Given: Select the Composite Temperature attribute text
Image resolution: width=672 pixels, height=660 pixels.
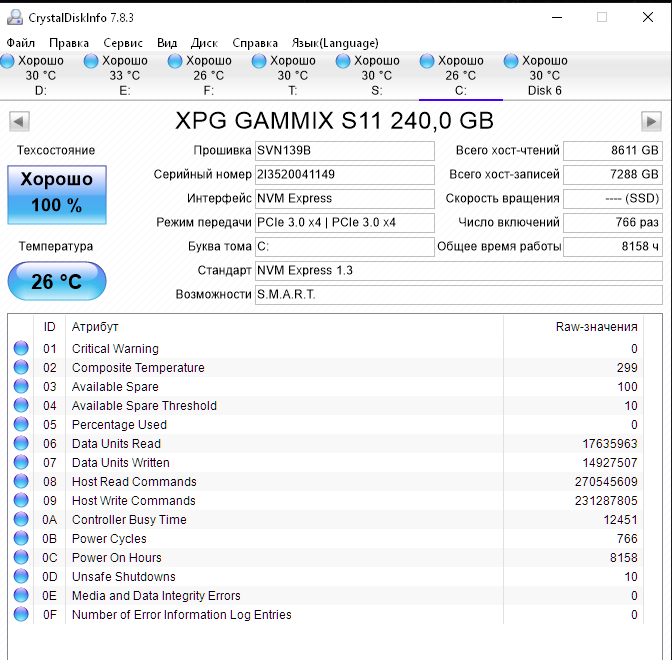Looking at the screenshot, I should coord(138,368).
